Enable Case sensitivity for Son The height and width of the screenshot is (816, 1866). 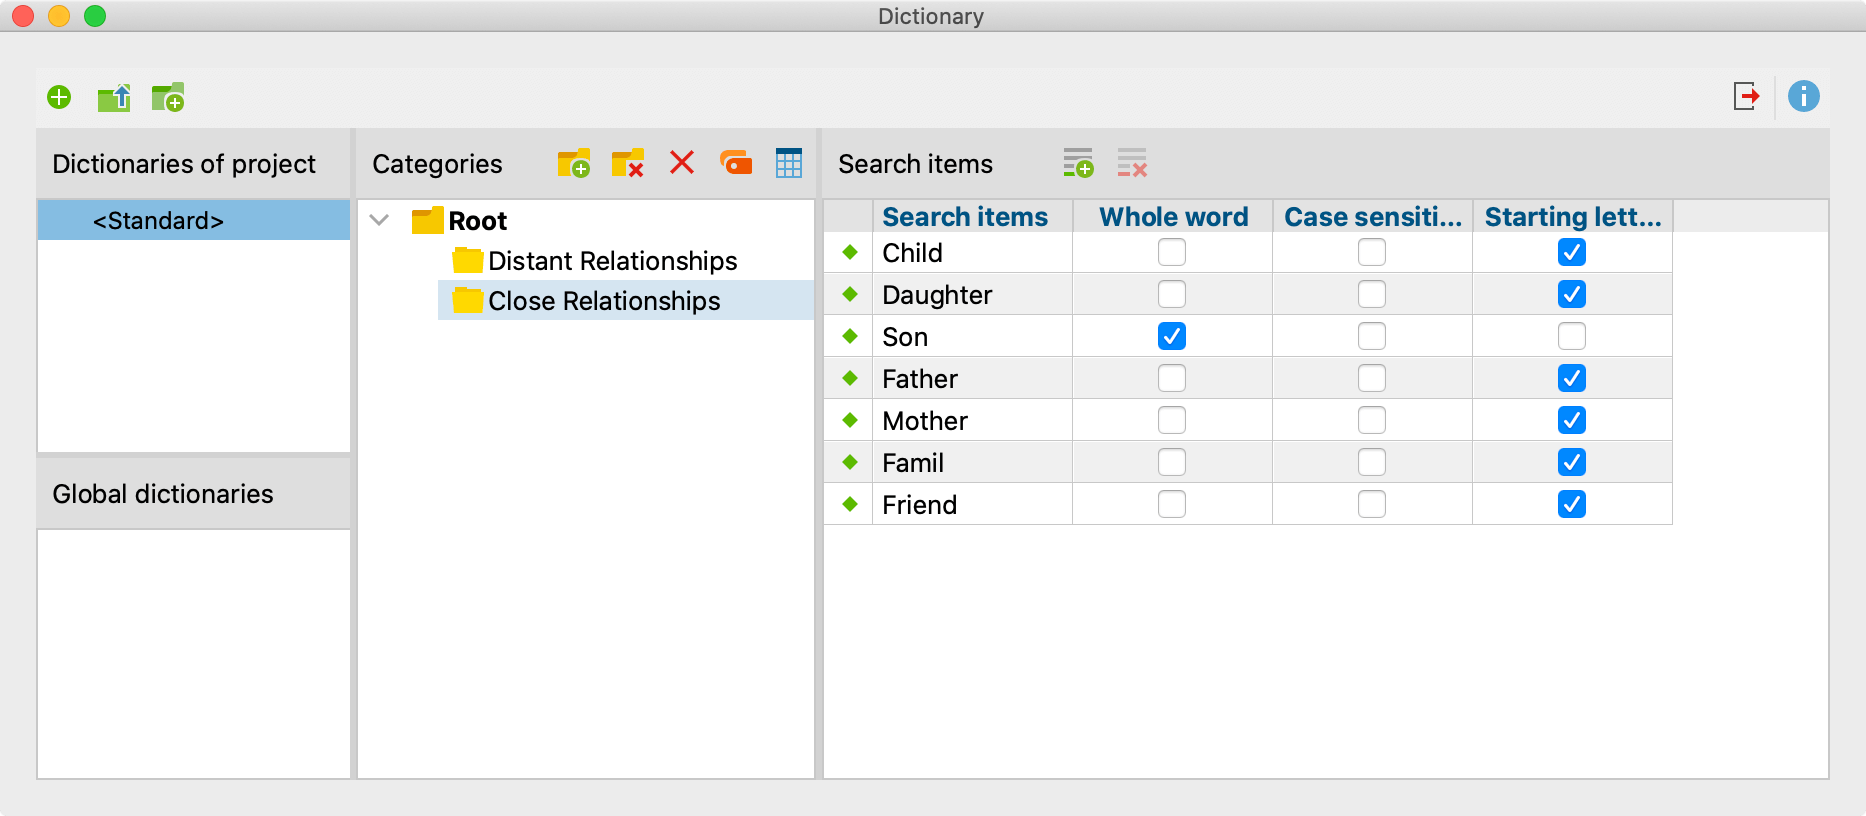[x=1372, y=336]
